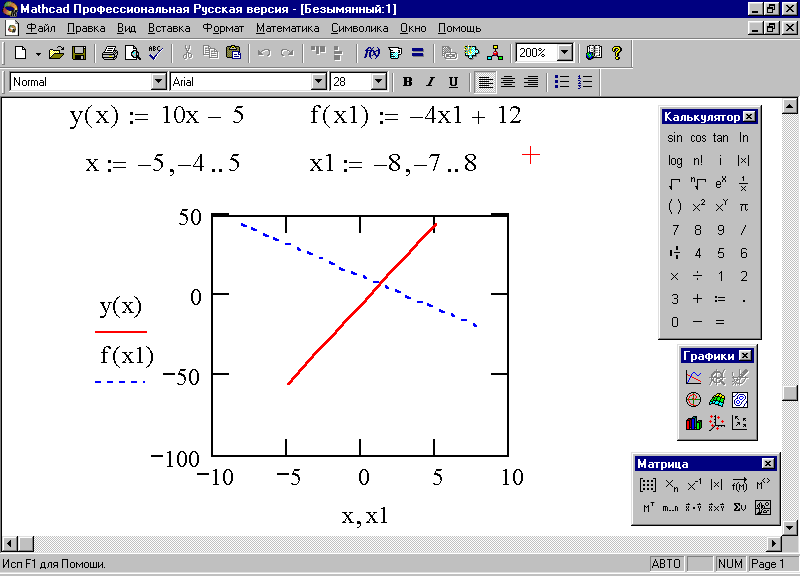The image size is (800, 576).
Task: Open the Файл menu
Action: coord(41,28)
